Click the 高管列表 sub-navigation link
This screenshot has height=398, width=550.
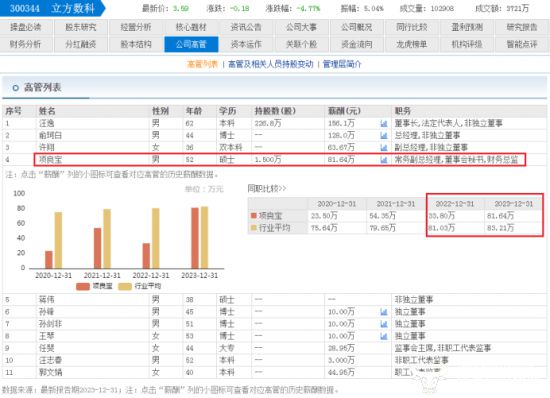click(x=202, y=64)
